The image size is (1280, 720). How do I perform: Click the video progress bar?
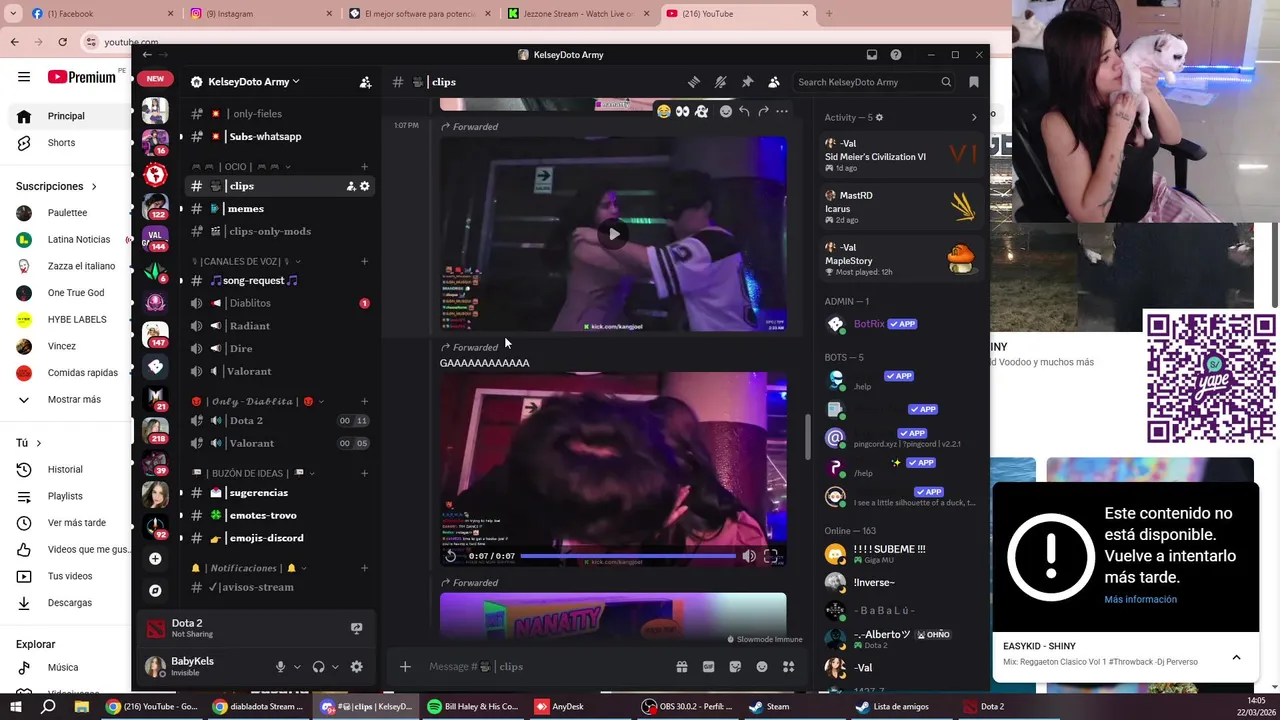click(x=628, y=556)
